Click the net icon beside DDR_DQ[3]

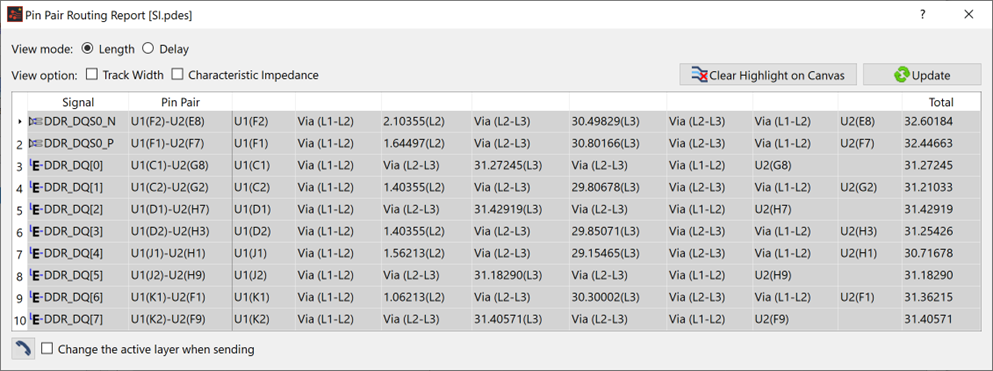(35, 231)
